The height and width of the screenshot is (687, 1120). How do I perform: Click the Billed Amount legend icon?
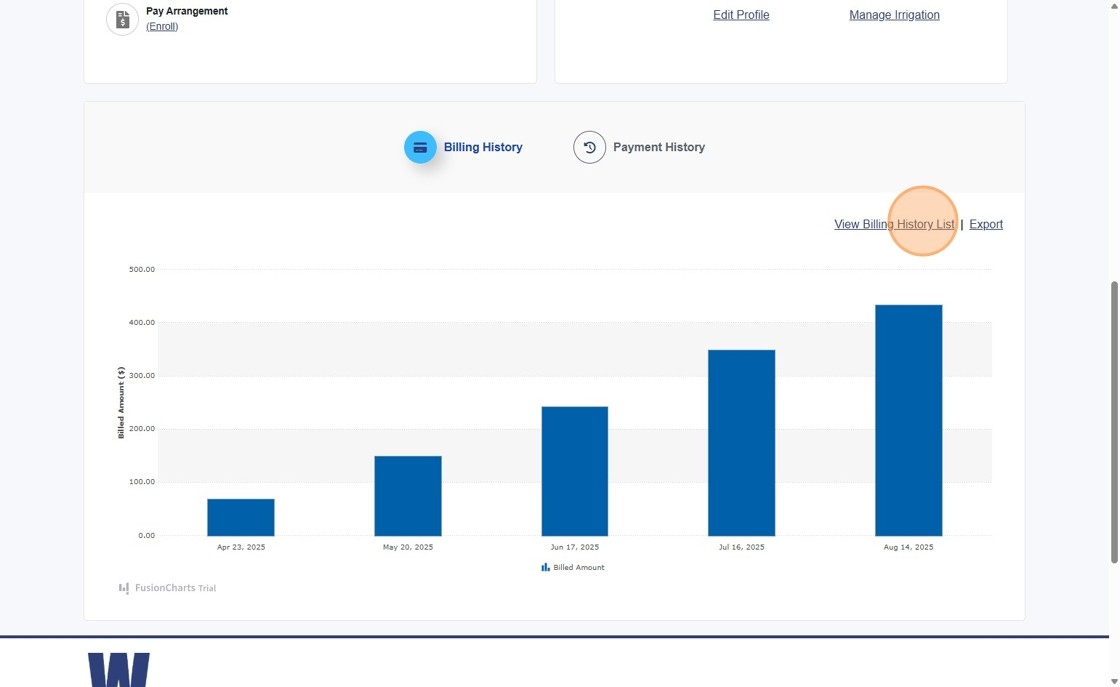(545, 567)
